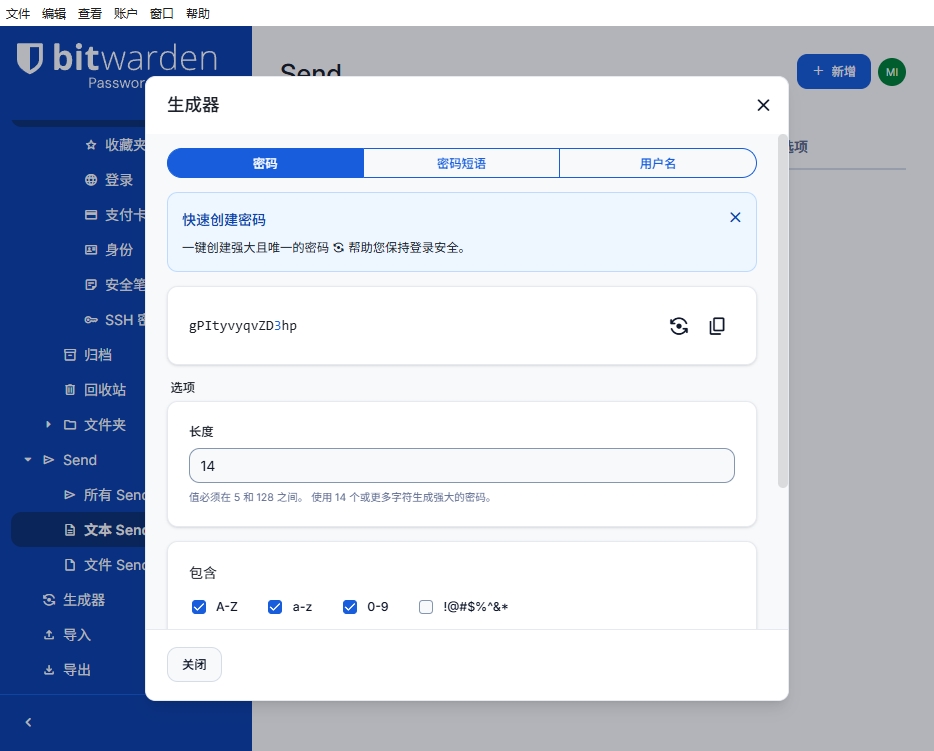Select the SSH key icon in sidebar
Screen dimensions: 934x751
pyautogui.click(x=91, y=320)
